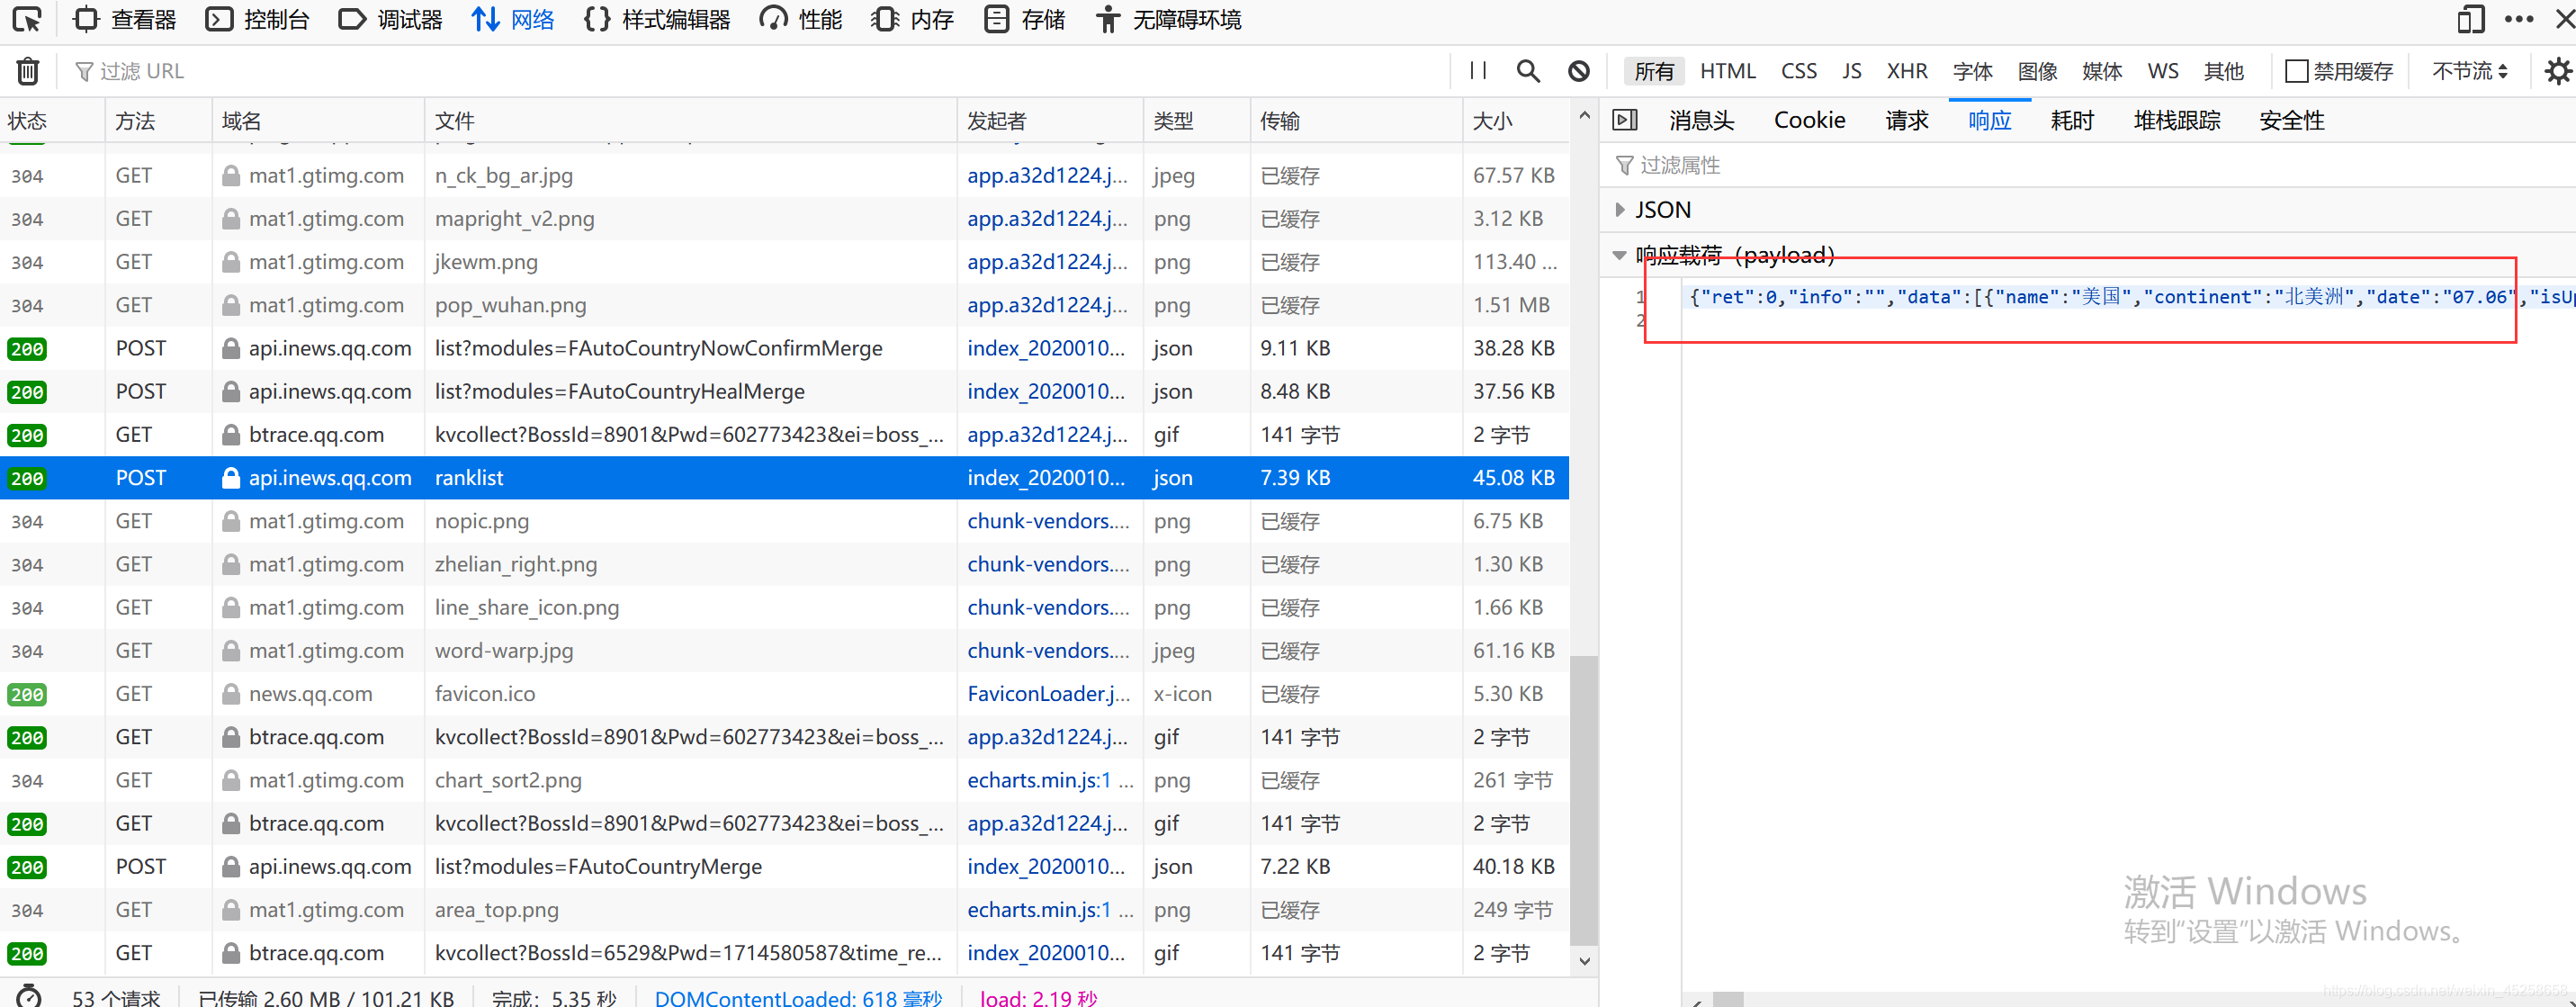Click the 过滤 URL filter field
Image resolution: width=2576 pixels, height=1007 pixels.
pyautogui.click(x=760, y=71)
